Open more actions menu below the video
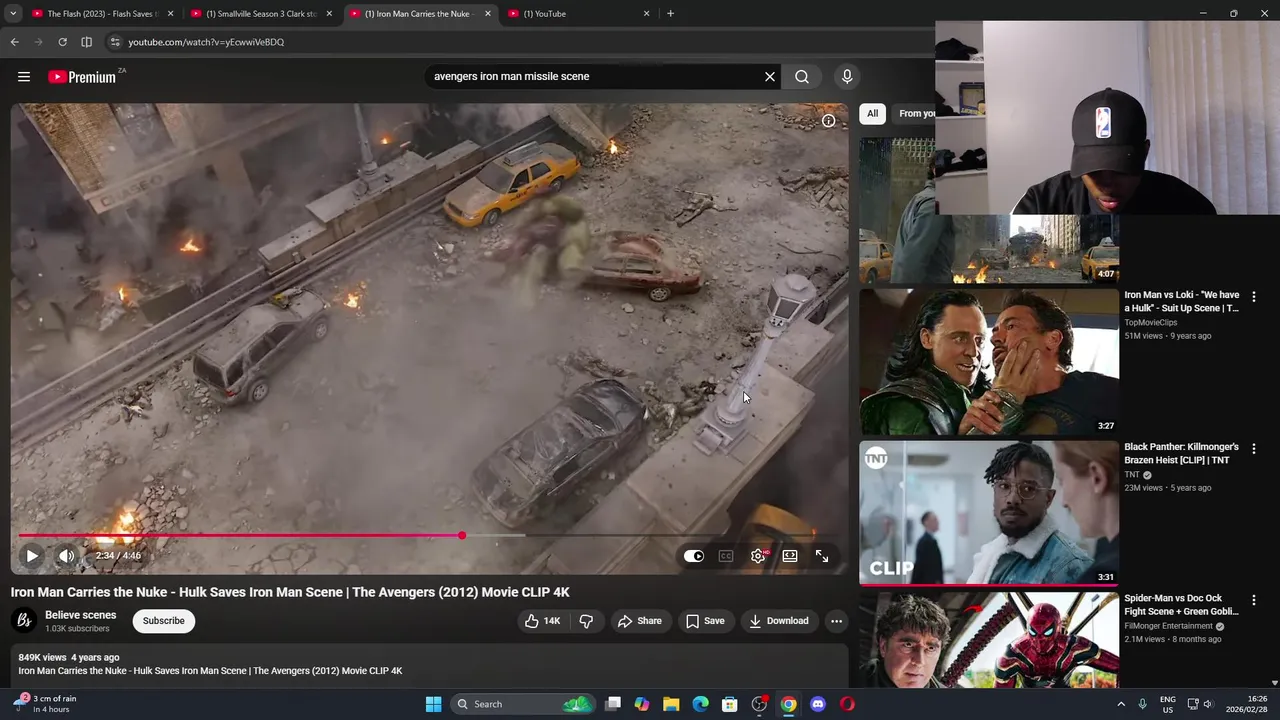Viewport: 1280px width, 720px height. pyautogui.click(x=836, y=621)
